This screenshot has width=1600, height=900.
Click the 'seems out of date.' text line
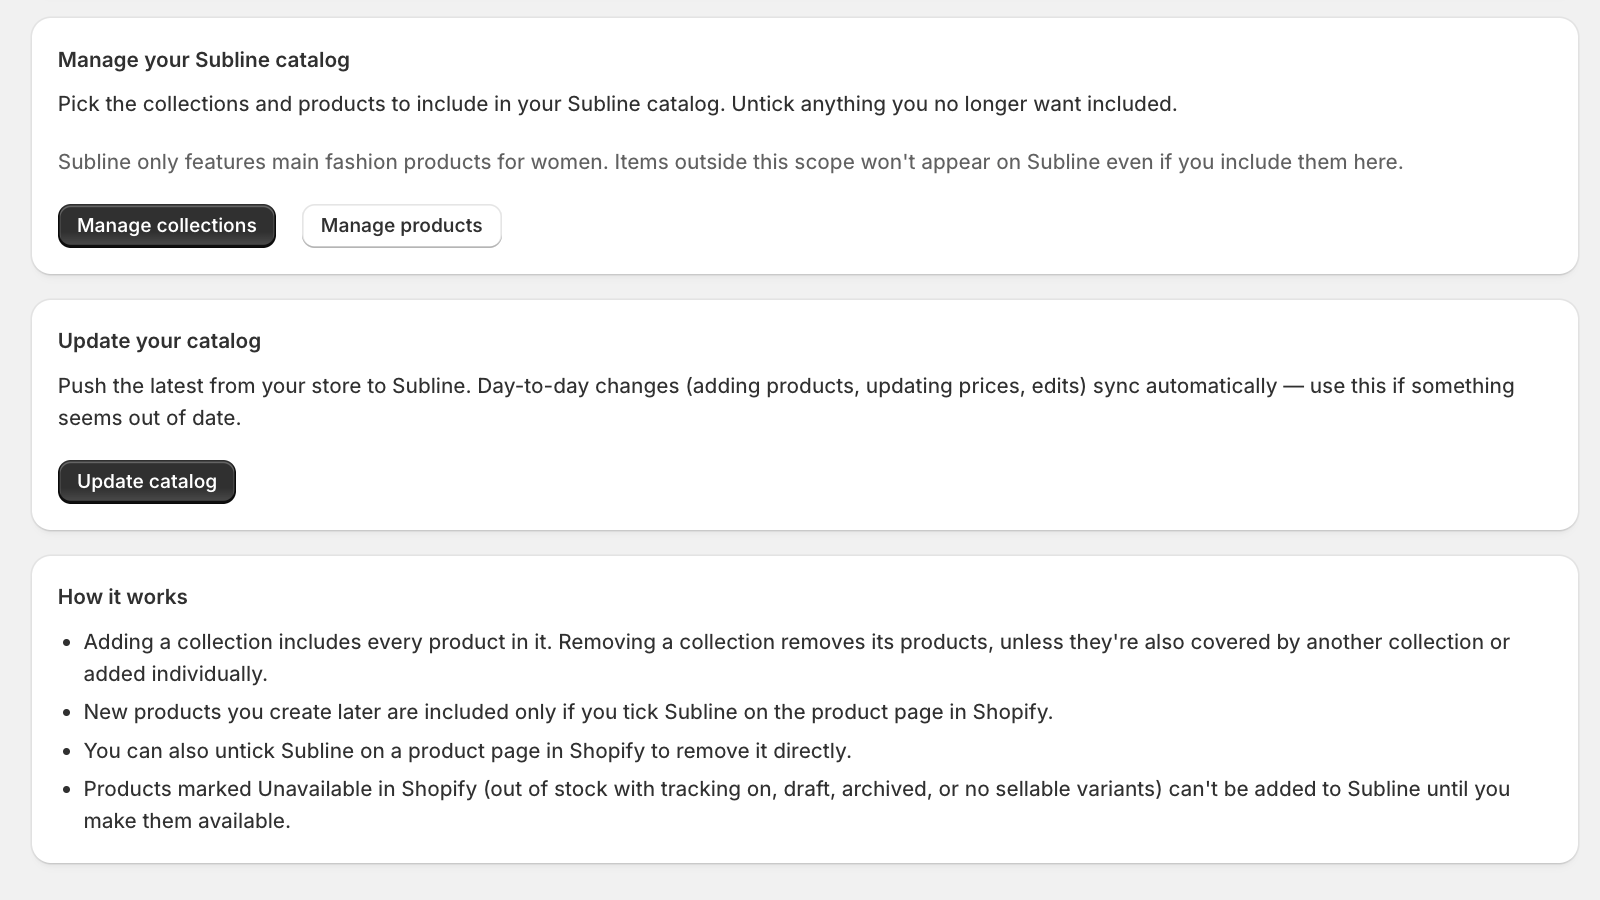pos(150,418)
